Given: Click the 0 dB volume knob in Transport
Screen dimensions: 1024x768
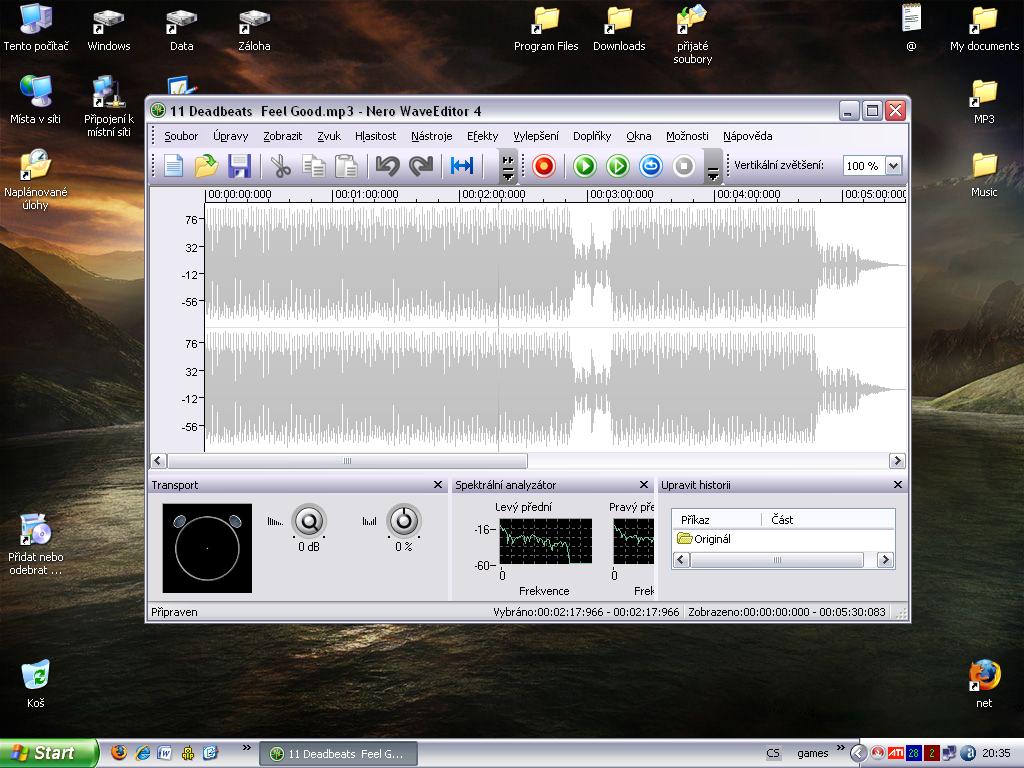Looking at the screenshot, I should [x=309, y=521].
